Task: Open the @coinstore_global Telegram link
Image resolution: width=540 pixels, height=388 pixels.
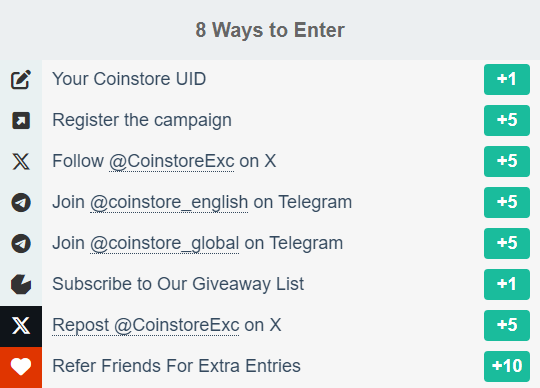Action: point(164,243)
